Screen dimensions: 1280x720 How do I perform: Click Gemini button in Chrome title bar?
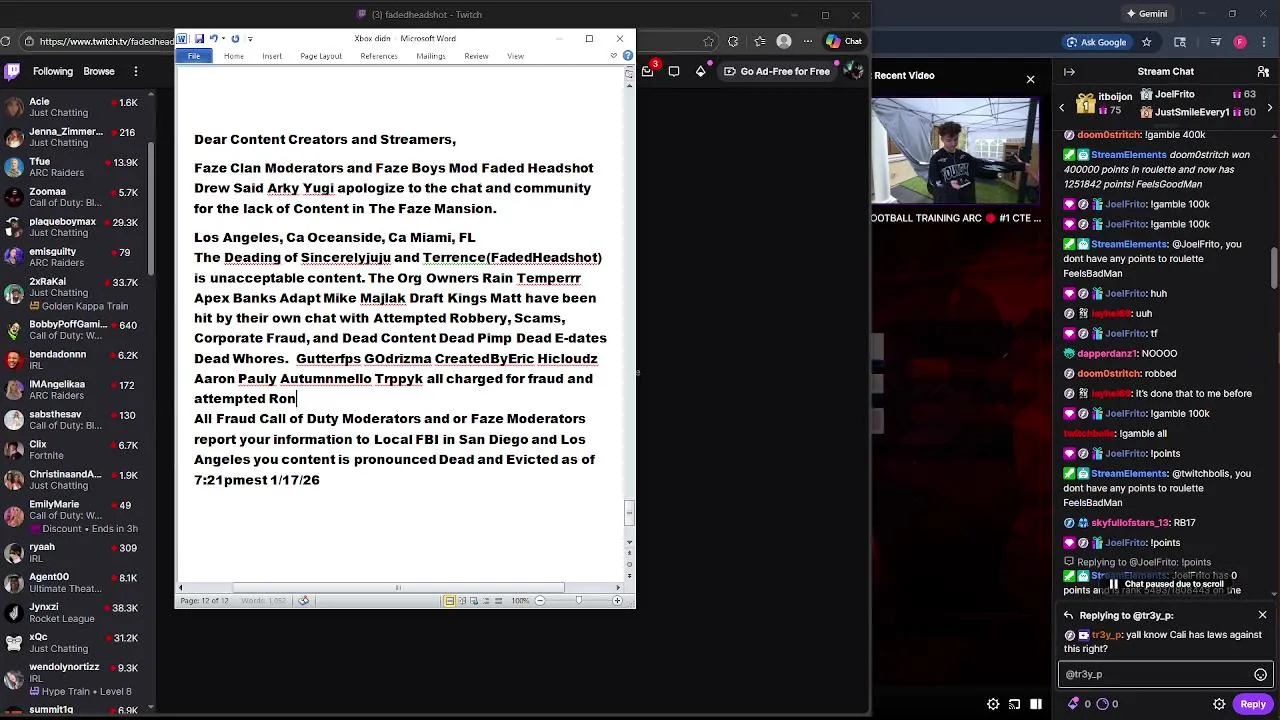coord(1146,14)
